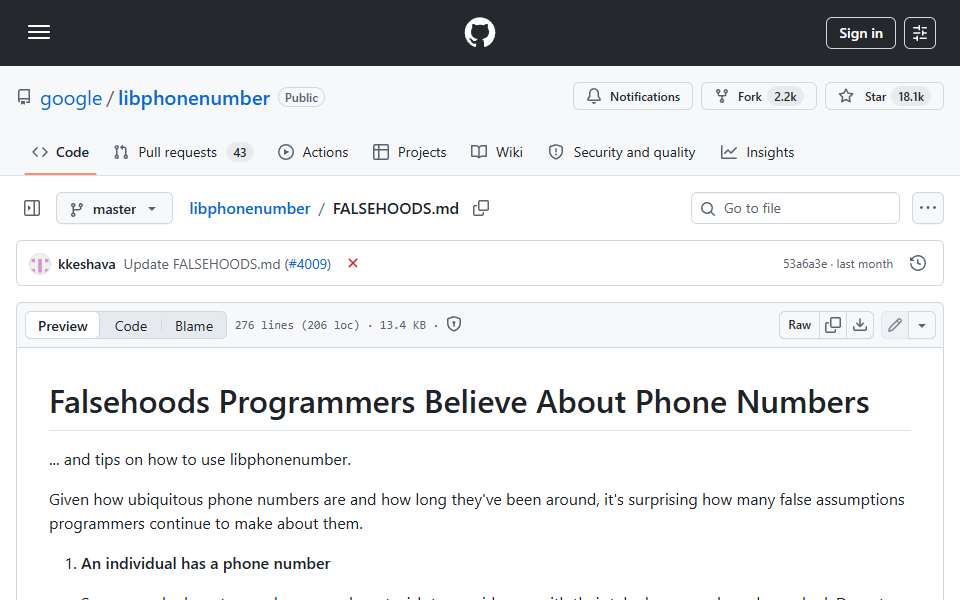Click the FALSEHOODS.md file name
960x600 pixels.
[396, 209]
